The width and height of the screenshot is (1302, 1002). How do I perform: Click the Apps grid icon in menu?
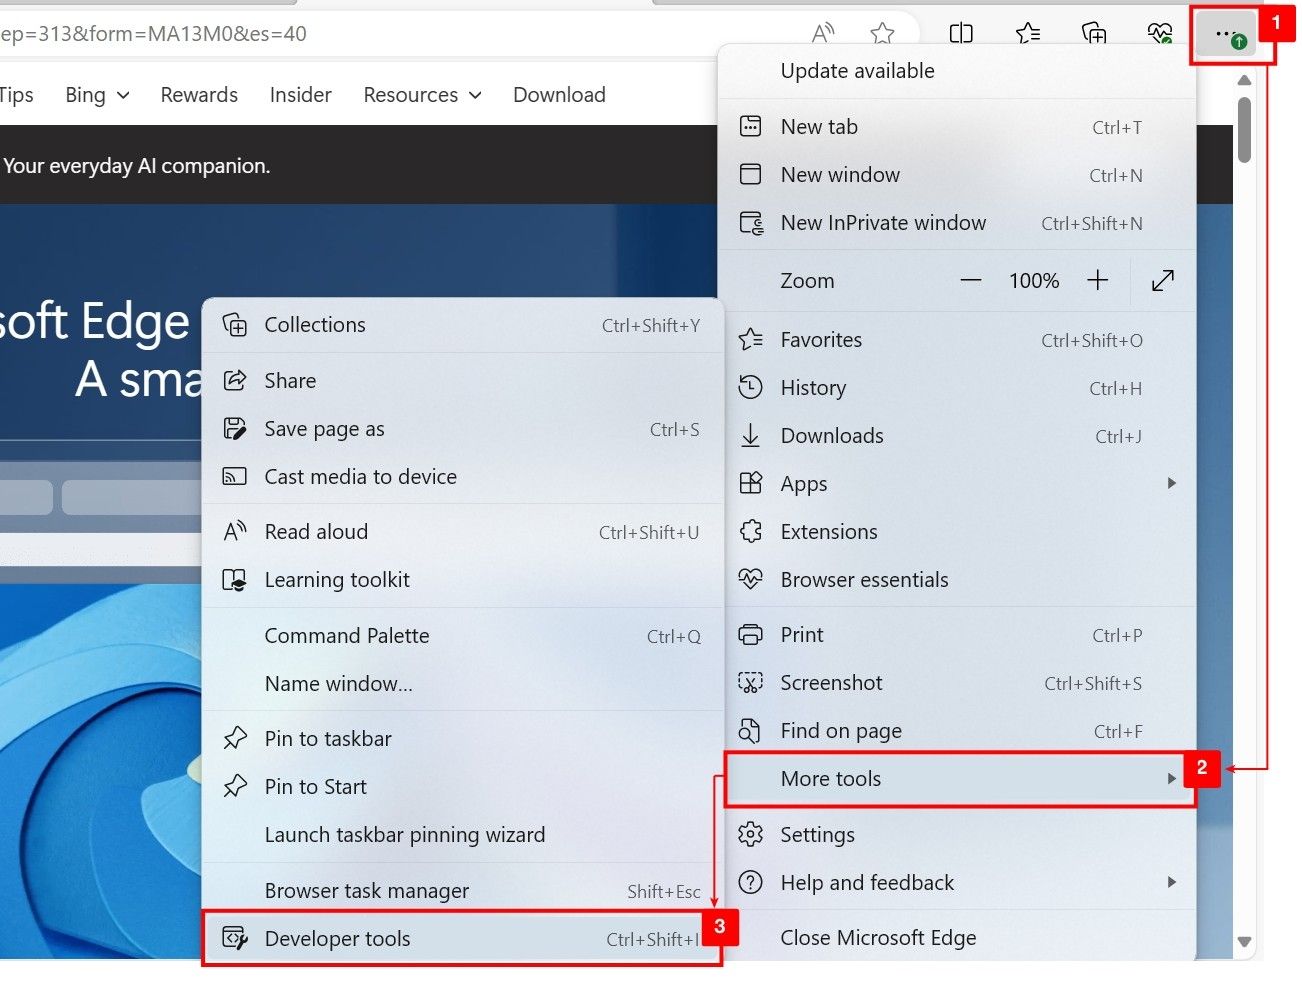(x=750, y=484)
